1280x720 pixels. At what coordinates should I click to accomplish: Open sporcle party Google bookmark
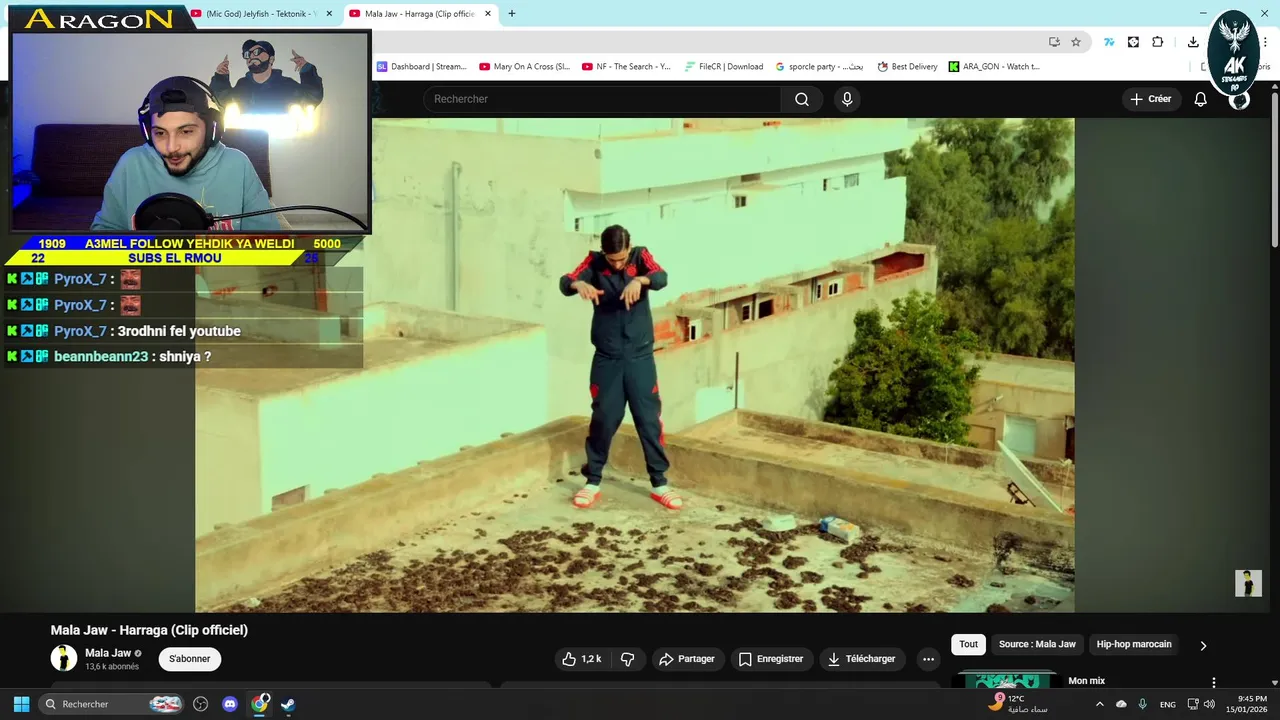tap(819, 67)
